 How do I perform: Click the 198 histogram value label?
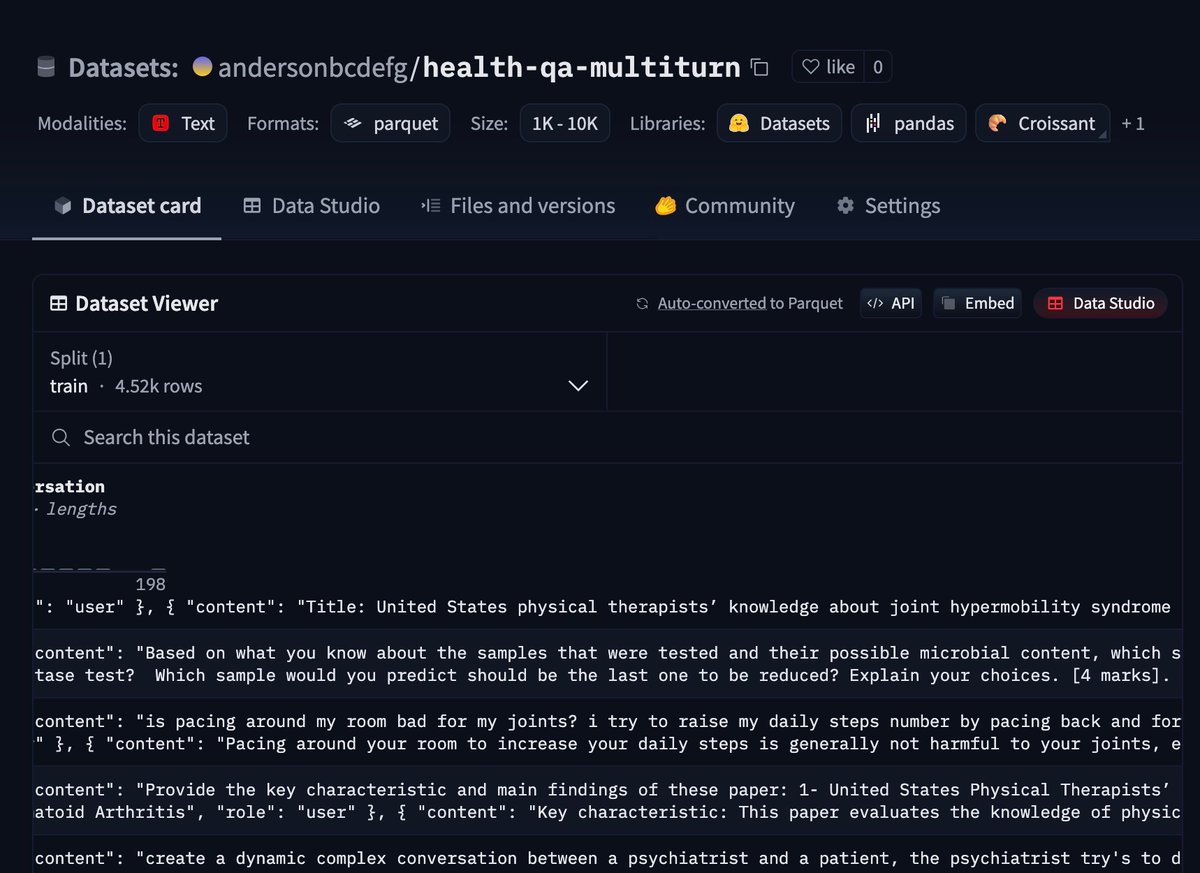(x=150, y=584)
